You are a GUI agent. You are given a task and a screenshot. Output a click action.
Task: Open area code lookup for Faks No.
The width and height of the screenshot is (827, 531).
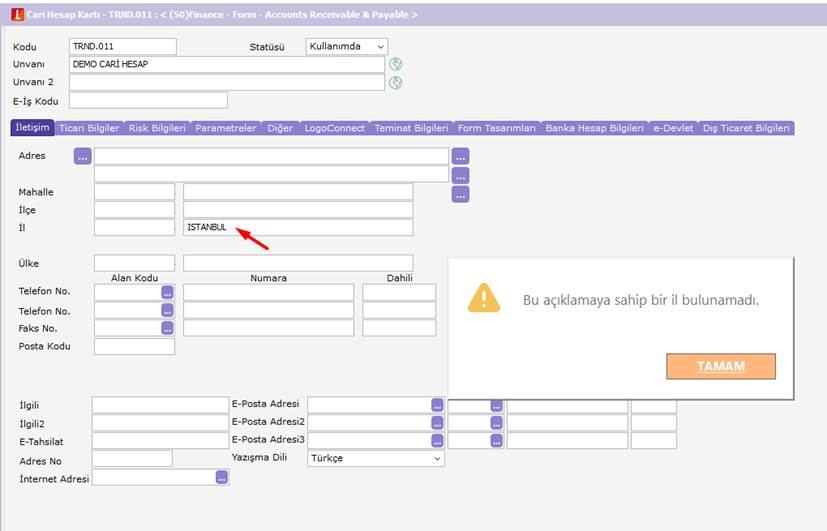(167, 329)
